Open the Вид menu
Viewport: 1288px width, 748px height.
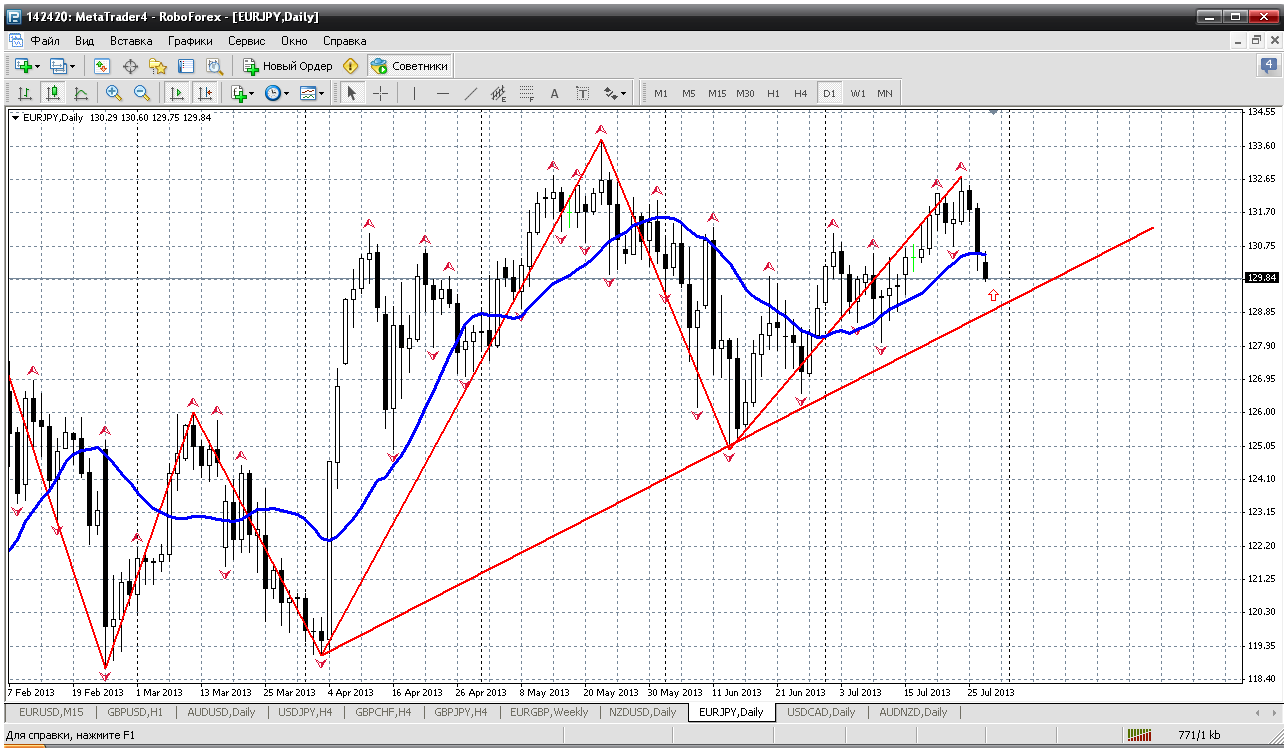pos(85,41)
